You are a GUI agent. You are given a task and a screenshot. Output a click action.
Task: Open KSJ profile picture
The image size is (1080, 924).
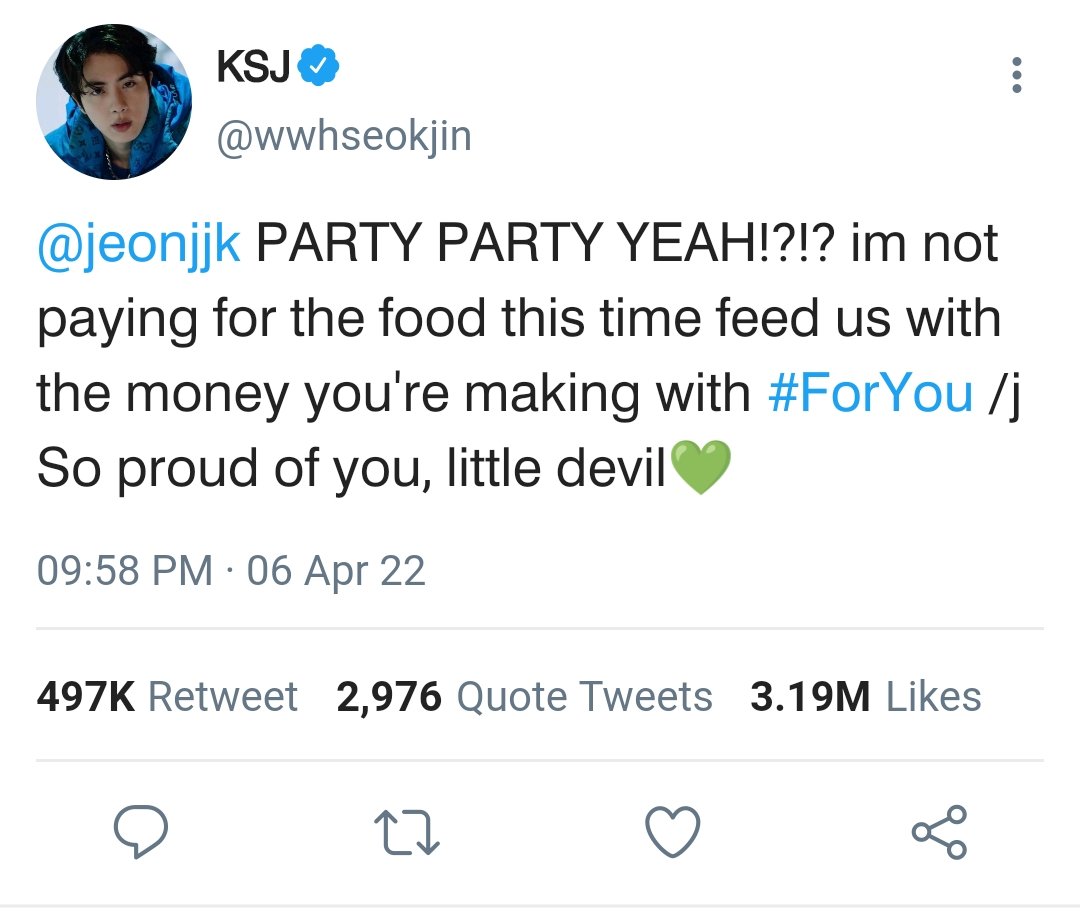point(114,102)
